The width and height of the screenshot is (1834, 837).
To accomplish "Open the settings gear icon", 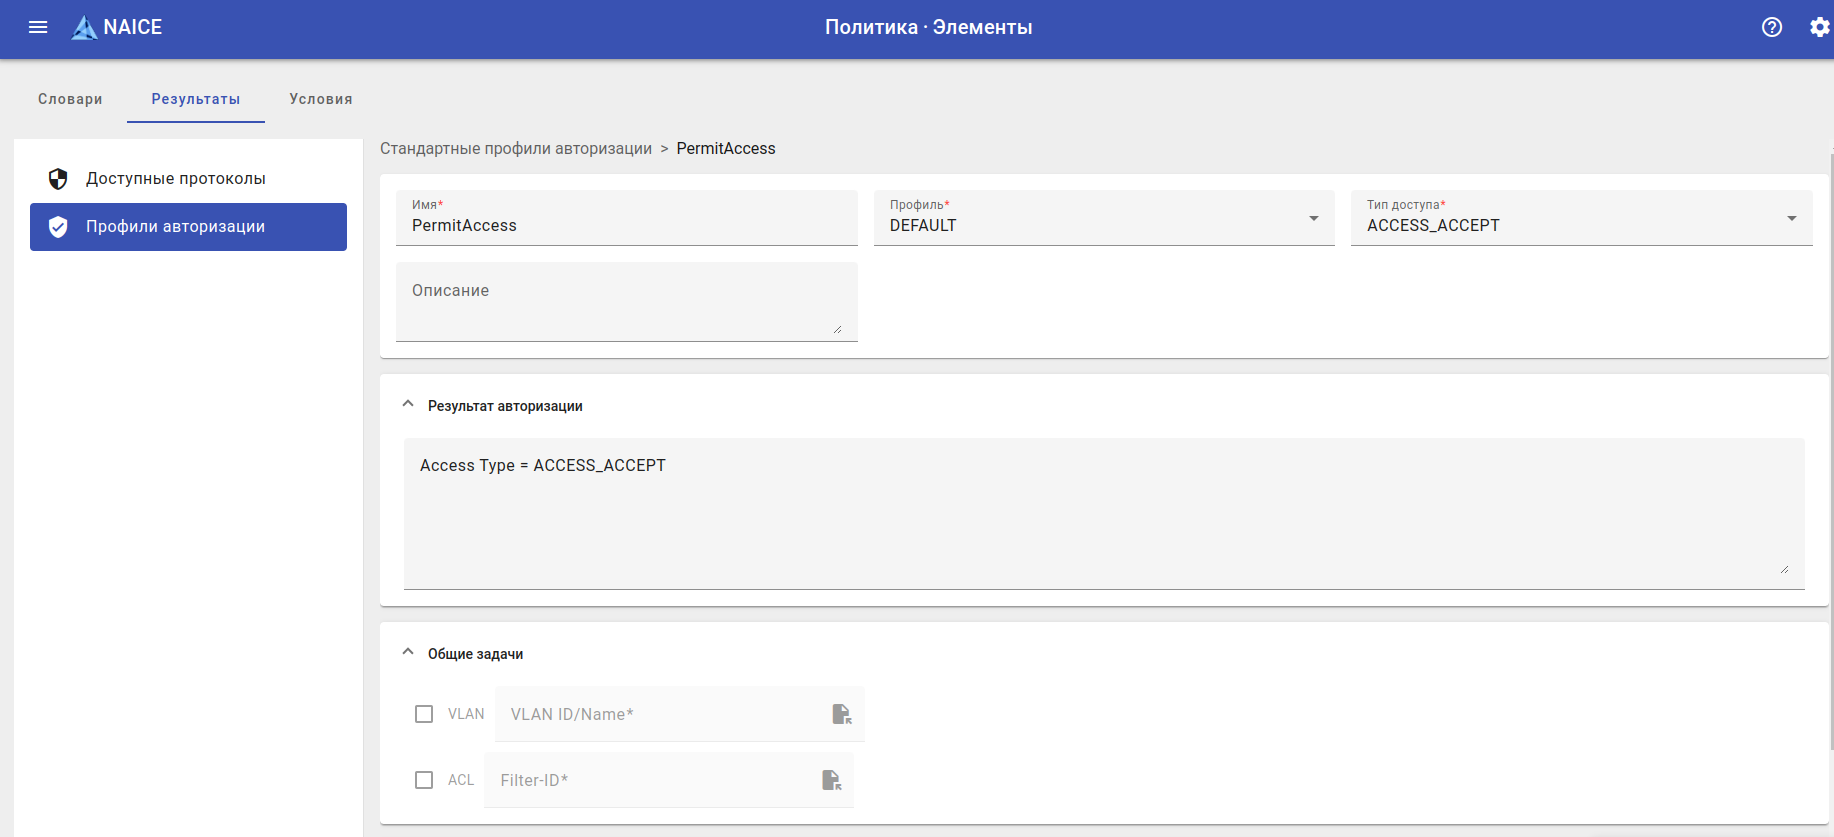I will (x=1820, y=27).
